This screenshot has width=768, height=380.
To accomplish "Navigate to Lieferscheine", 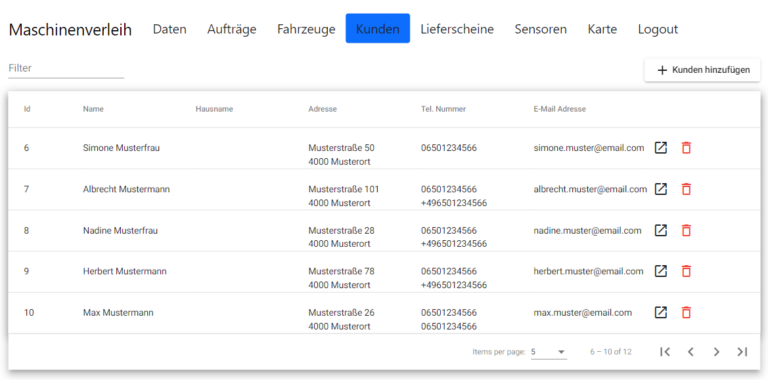I will (x=457, y=29).
